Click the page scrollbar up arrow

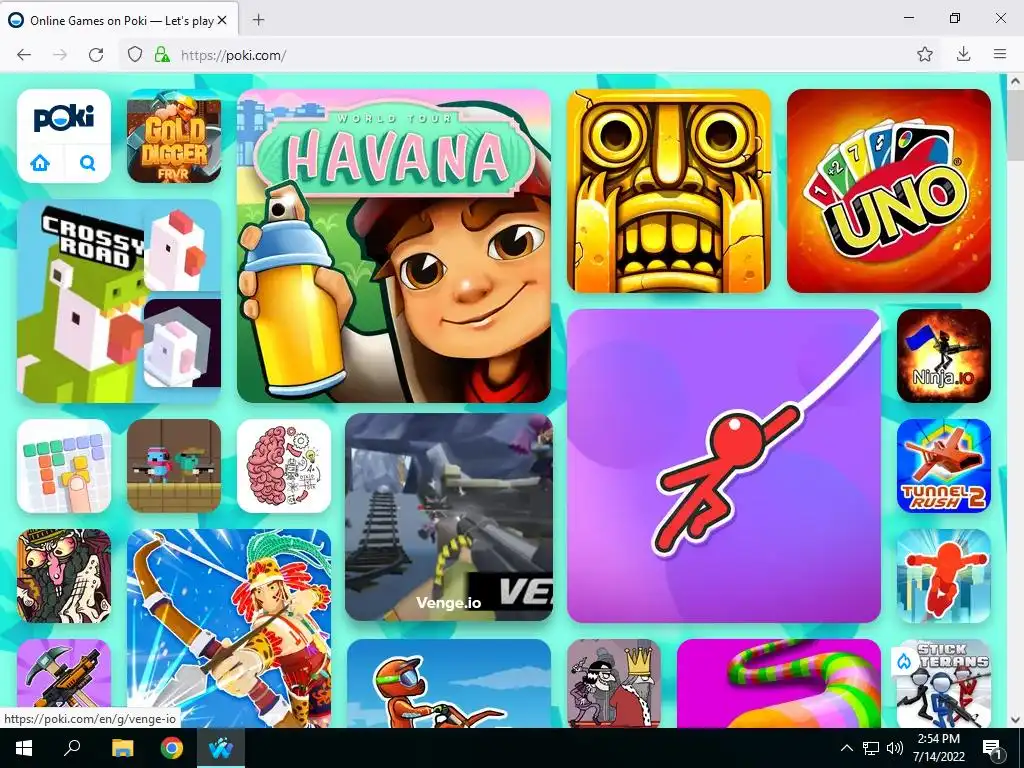(1016, 82)
